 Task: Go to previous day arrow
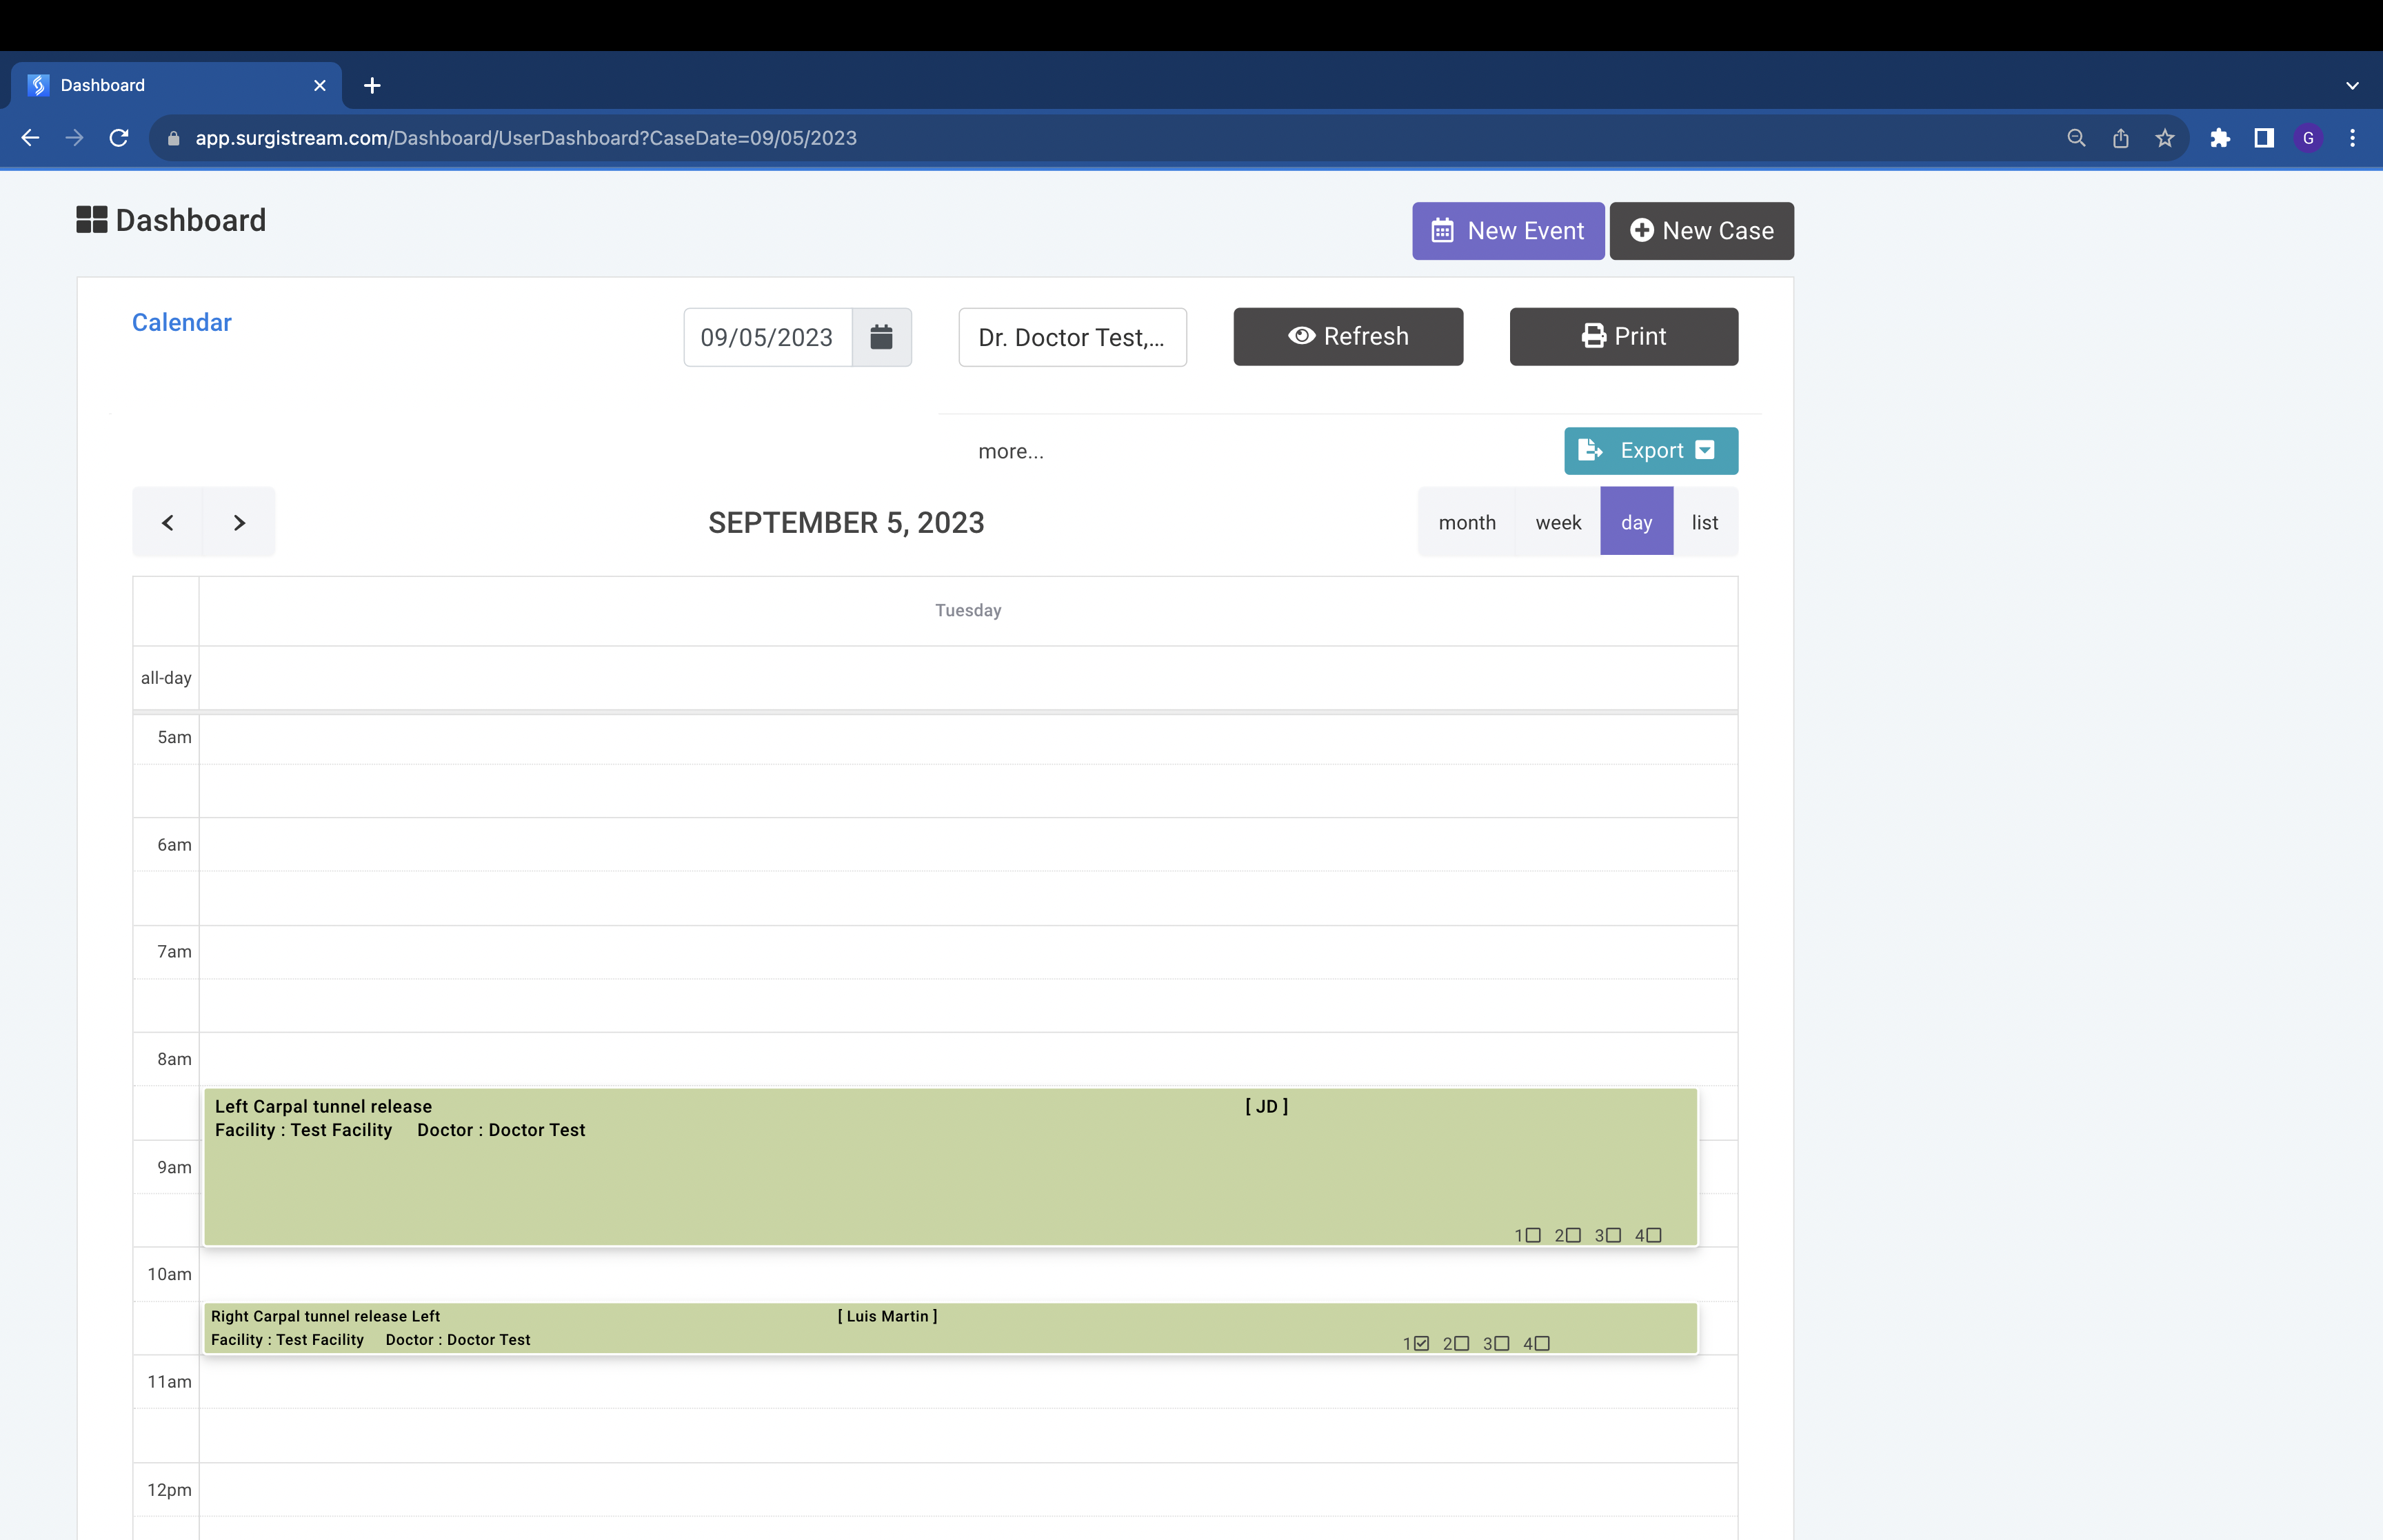pyautogui.click(x=168, y=522)
